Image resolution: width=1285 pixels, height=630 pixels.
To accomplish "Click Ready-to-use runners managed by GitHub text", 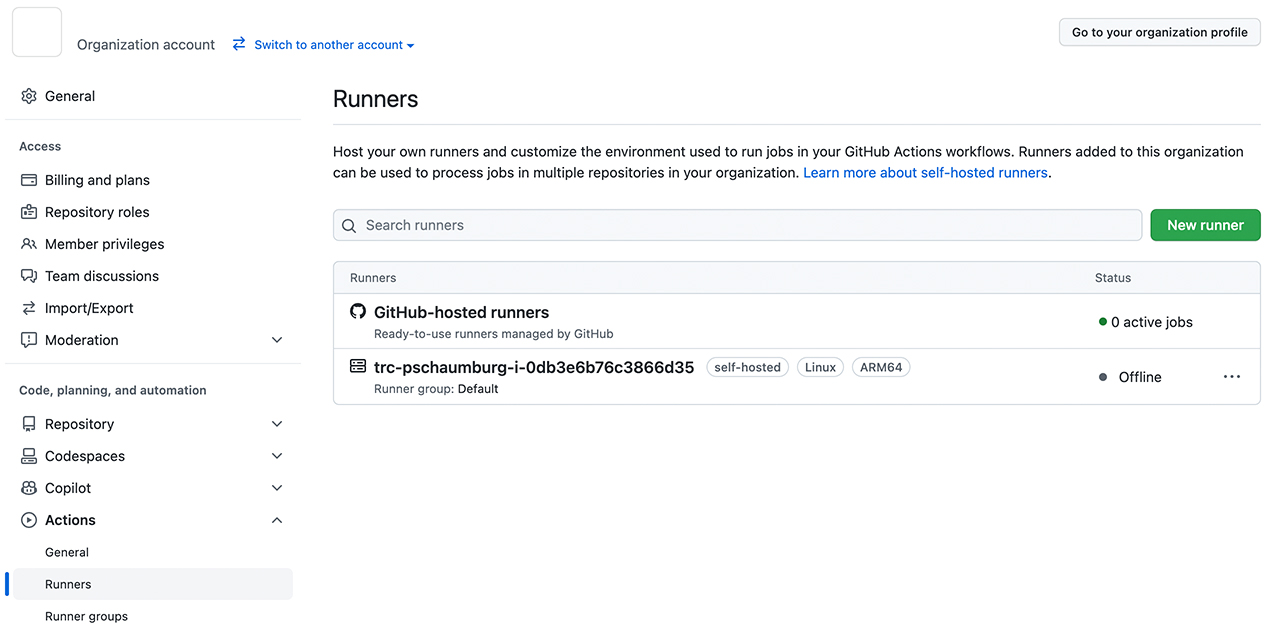I will pyautogui.click(x=494, y=334).
